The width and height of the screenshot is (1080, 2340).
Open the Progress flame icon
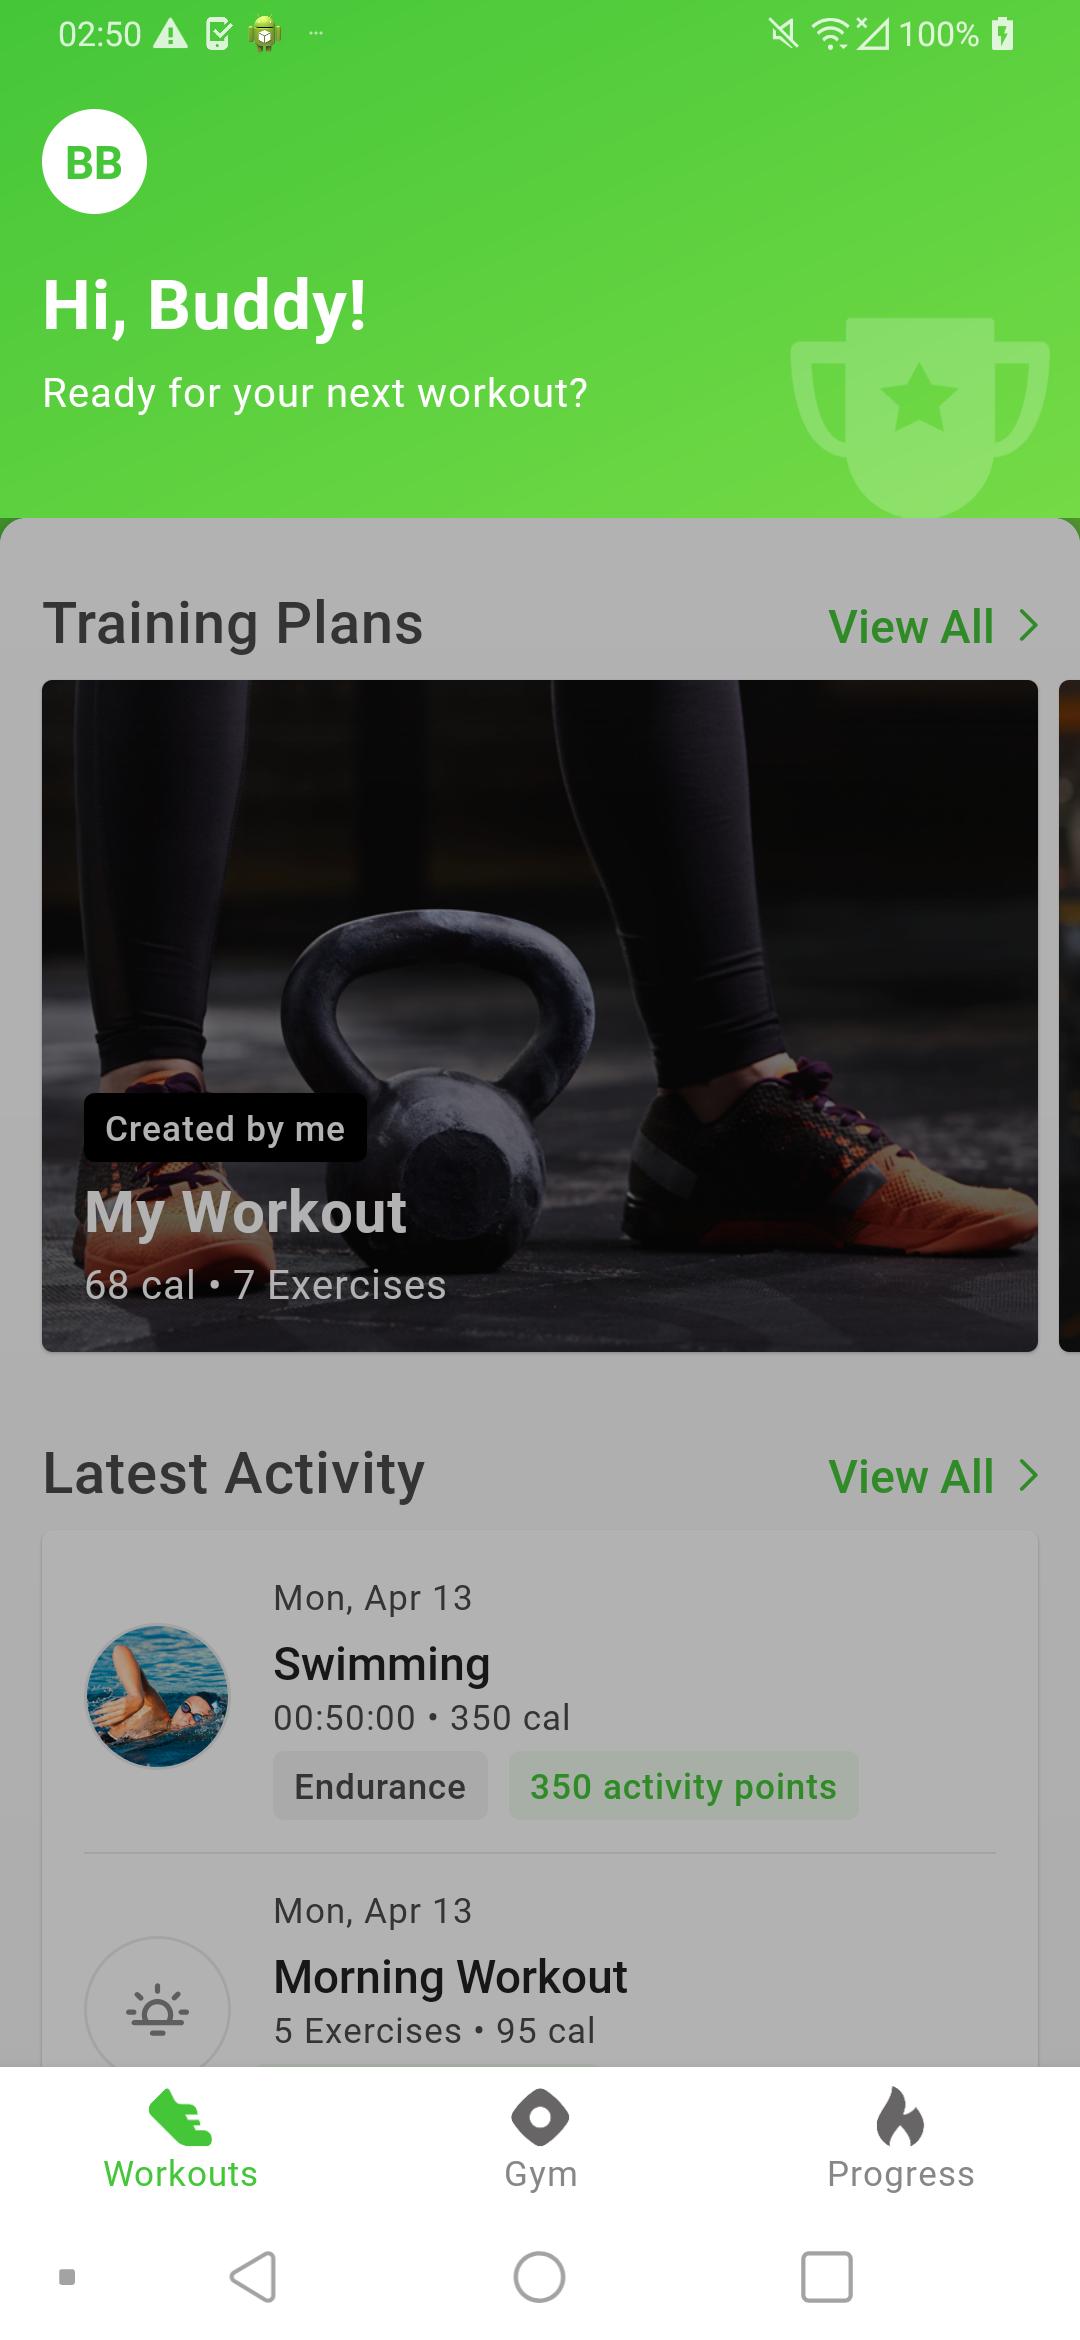[x=900, y=2117]
